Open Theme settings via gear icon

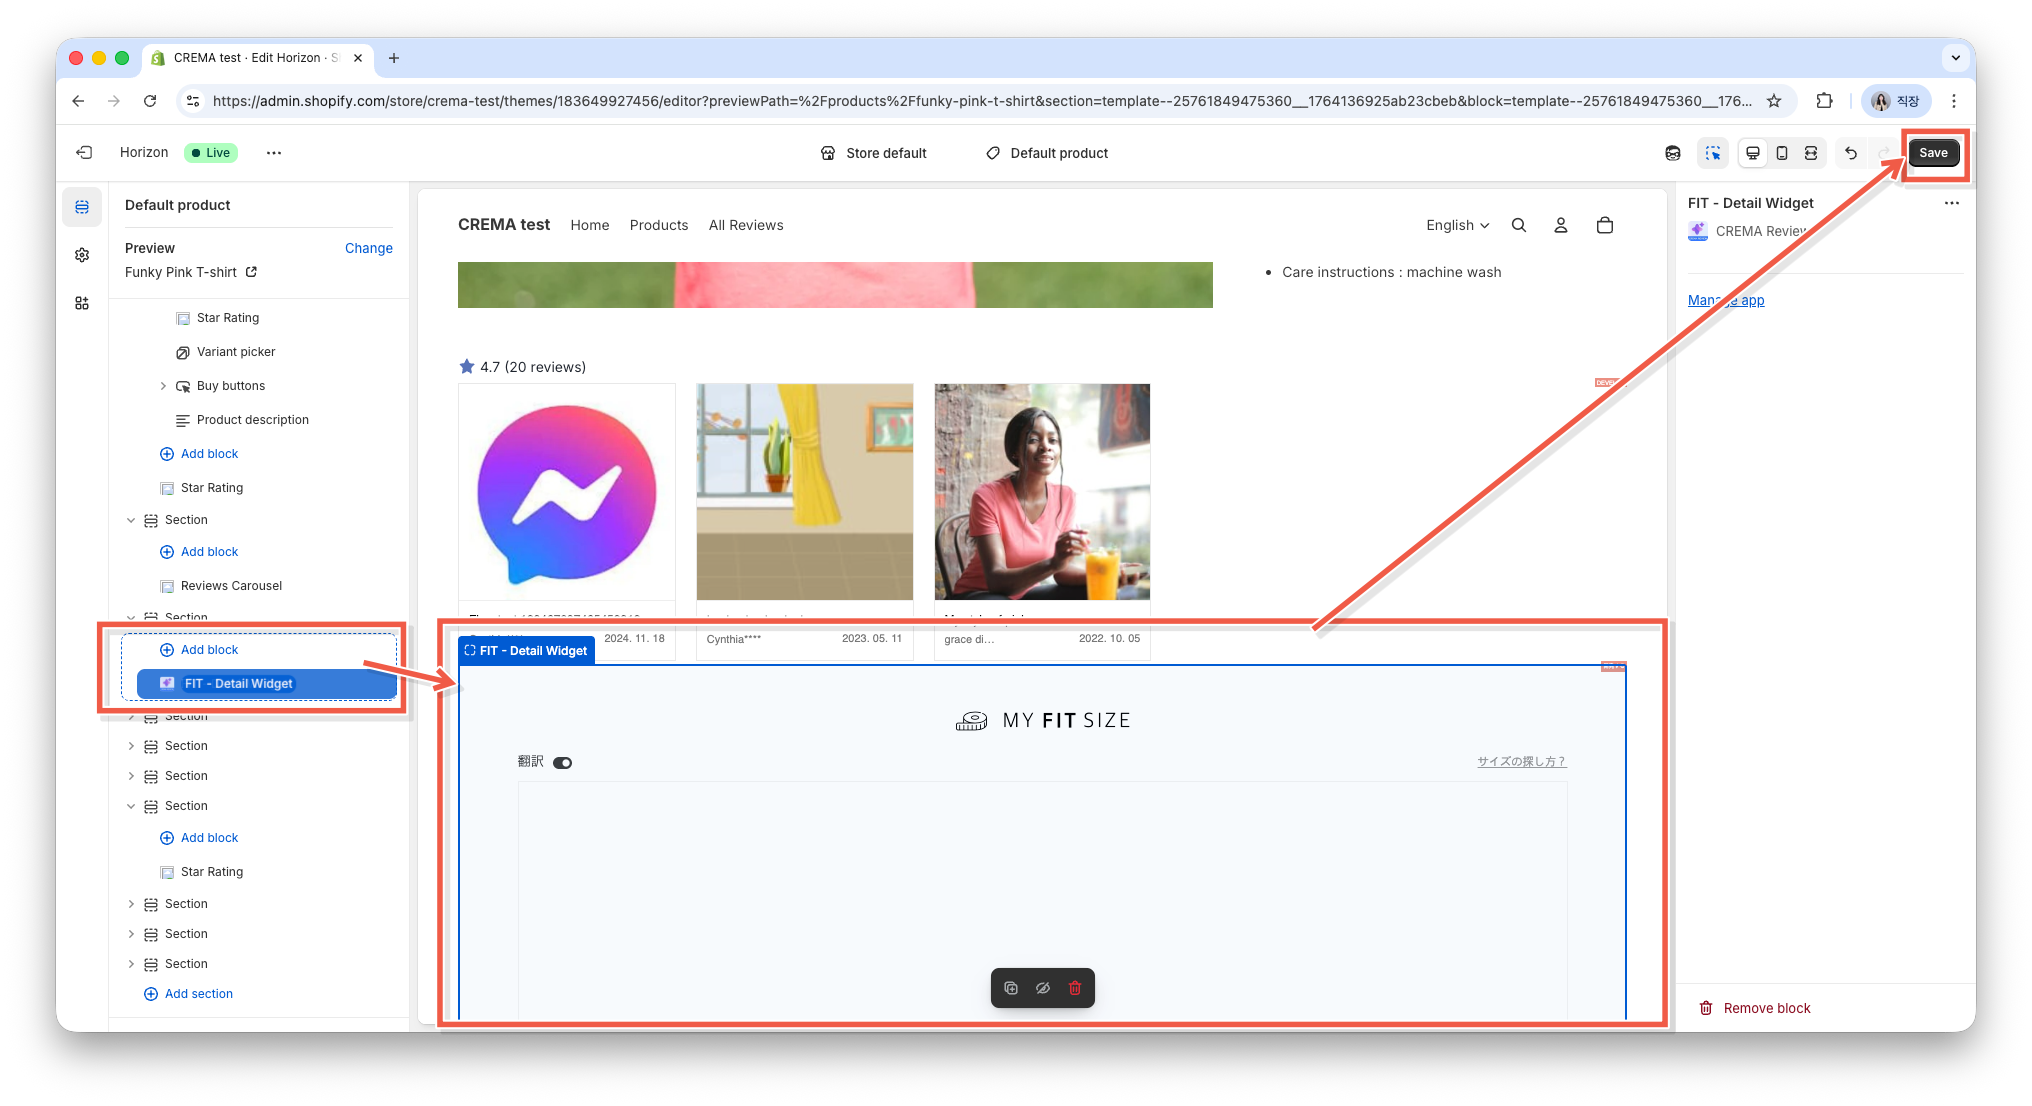(82, 254)
